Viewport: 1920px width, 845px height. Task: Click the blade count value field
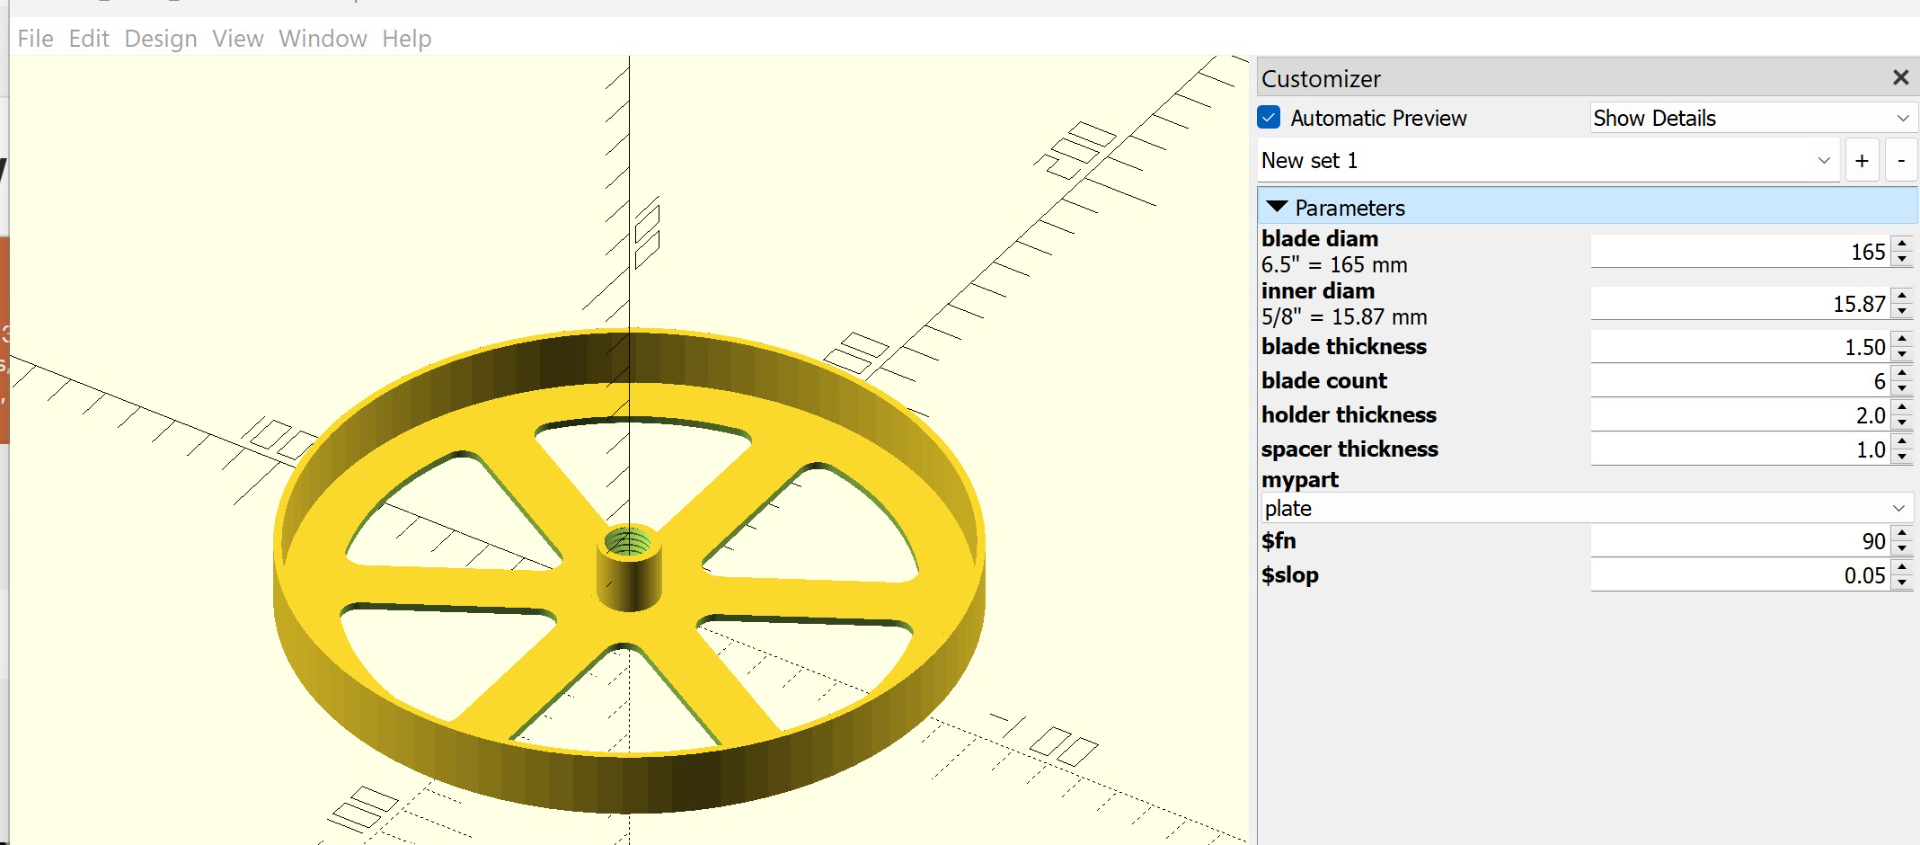pyautogui.click(x=1741, y=381)
